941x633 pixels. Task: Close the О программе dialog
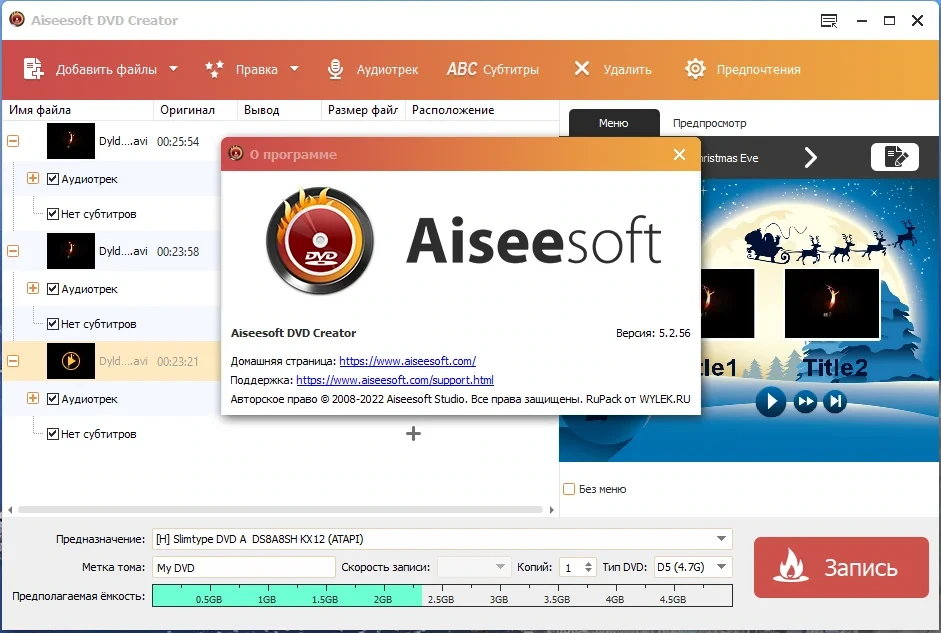click(x=679, y=155)
